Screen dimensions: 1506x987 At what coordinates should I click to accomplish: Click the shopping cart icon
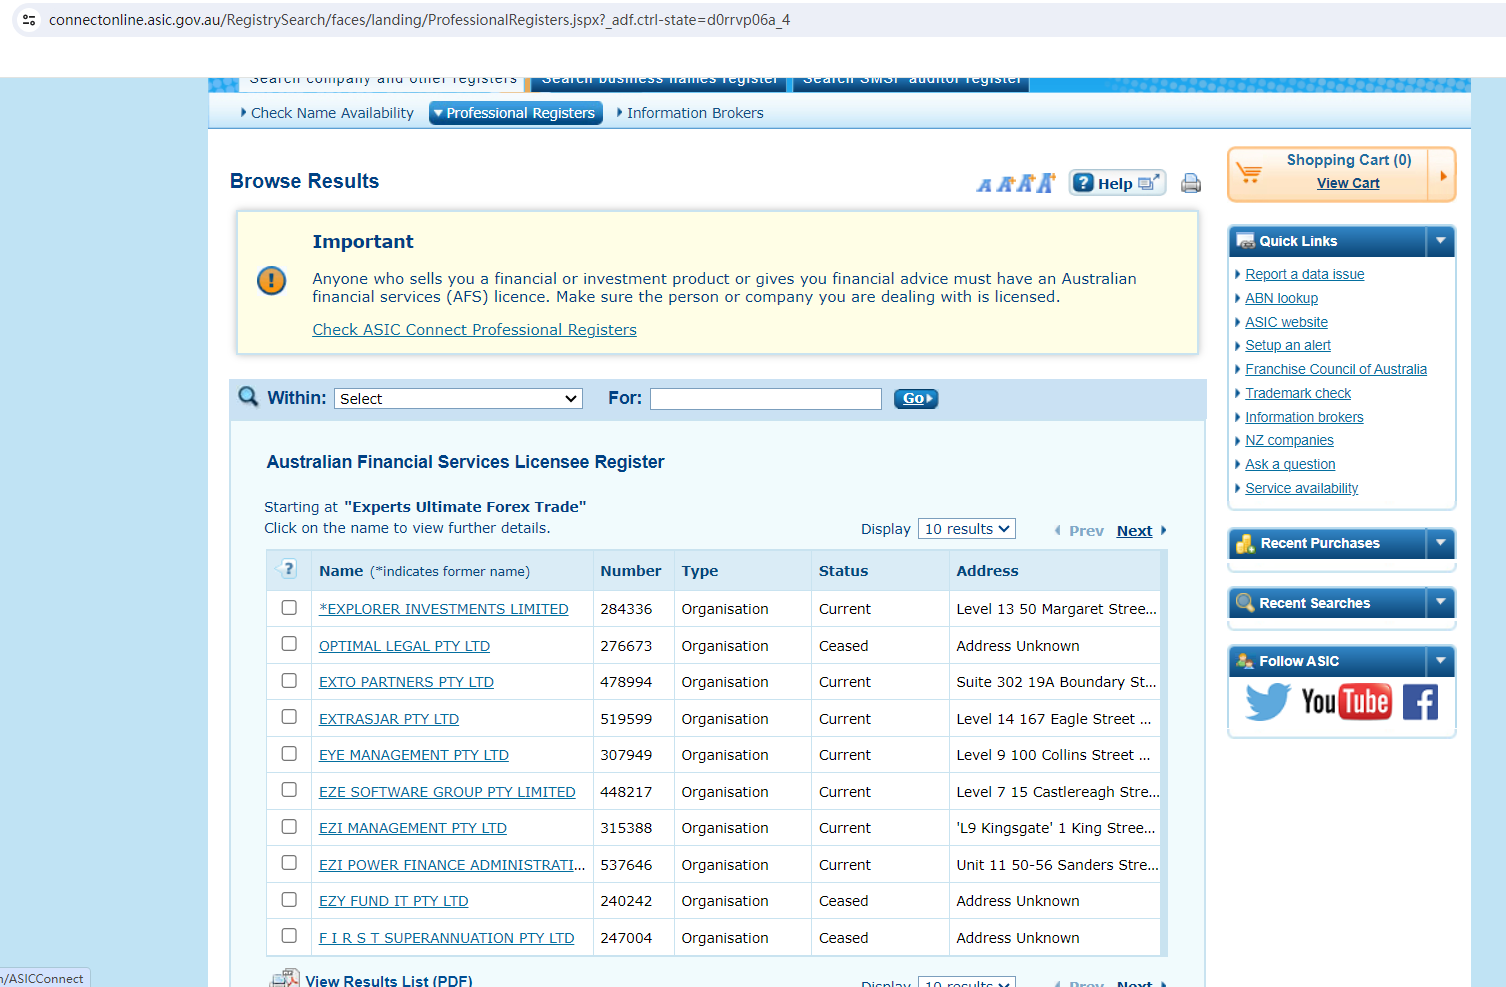click(x=1249, y=173)
